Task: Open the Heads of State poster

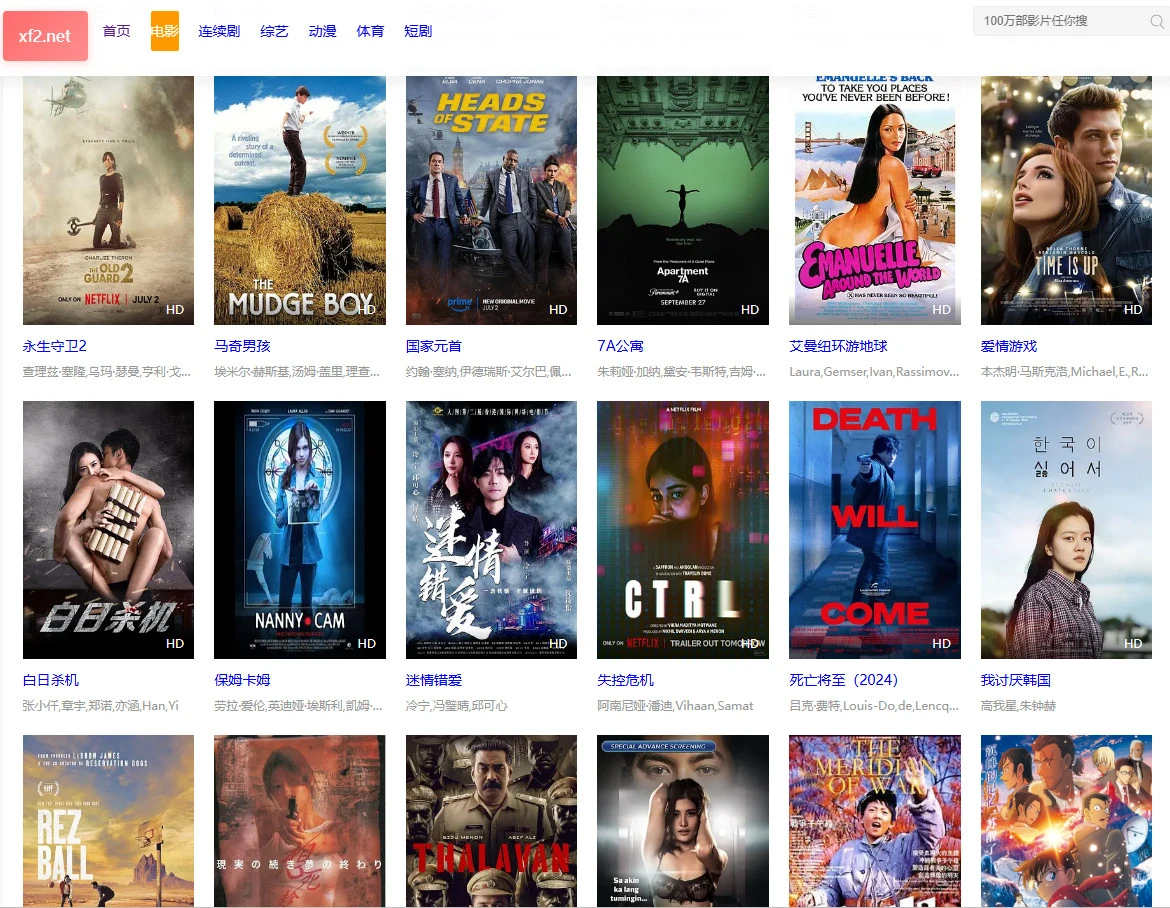Action: tap(491, 200)
